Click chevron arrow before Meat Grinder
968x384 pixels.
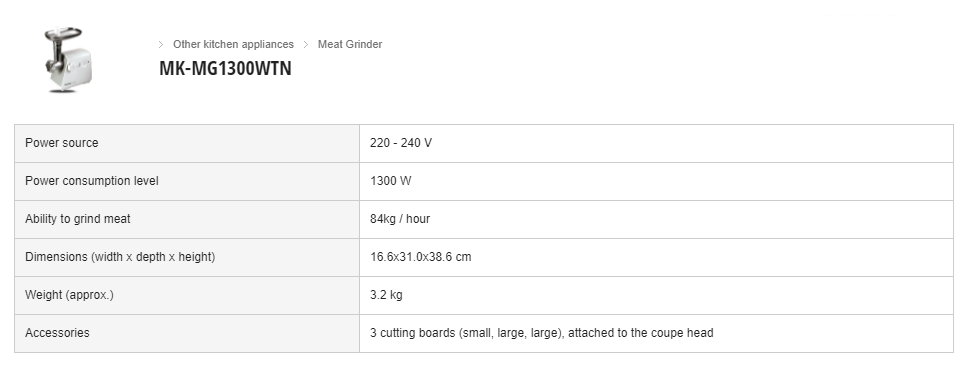[306, 44]
